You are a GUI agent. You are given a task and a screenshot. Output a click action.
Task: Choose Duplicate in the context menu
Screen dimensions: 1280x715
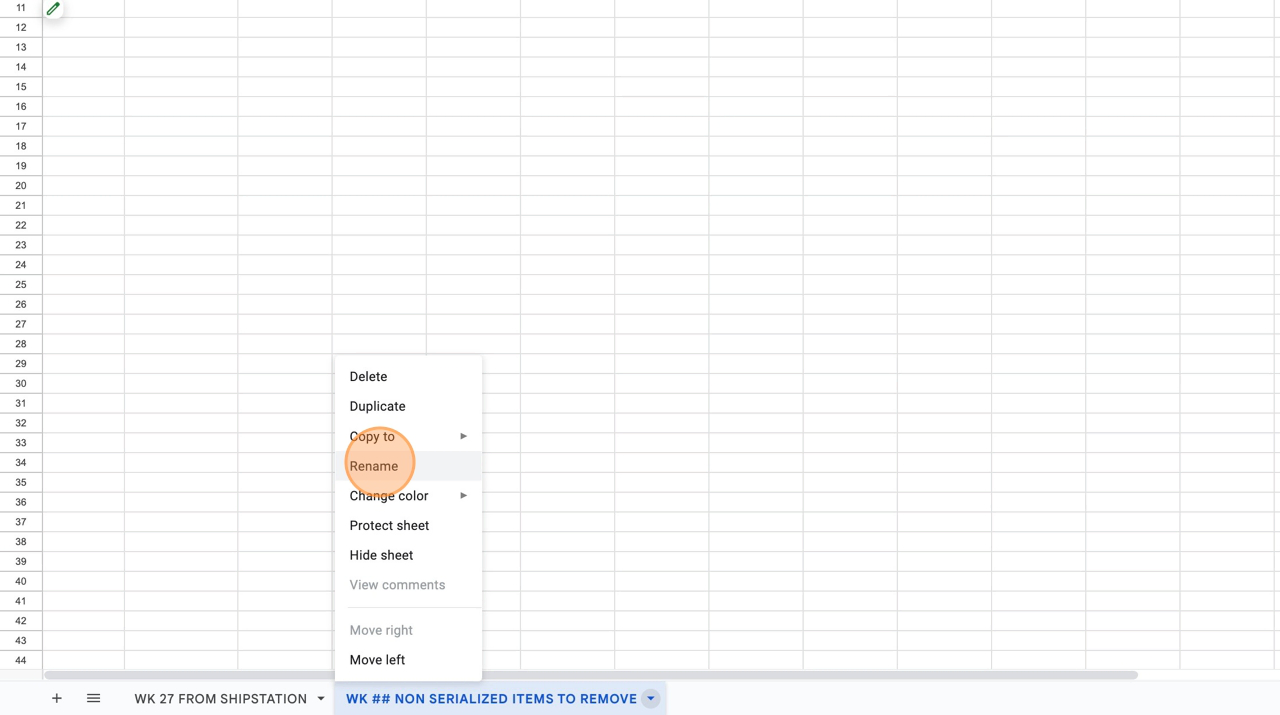(377, 406)
